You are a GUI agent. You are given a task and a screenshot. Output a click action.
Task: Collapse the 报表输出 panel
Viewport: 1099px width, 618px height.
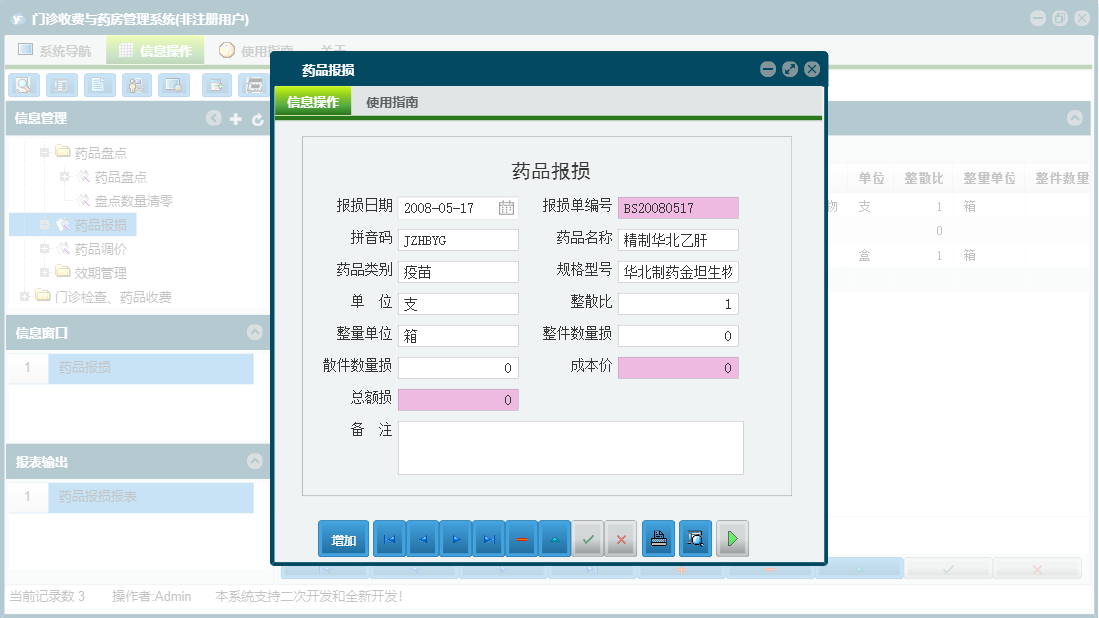click(x=255, y=461)
